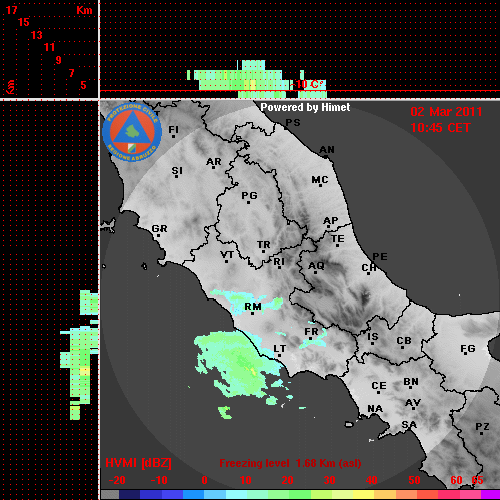Click the SA city label on map
The height and width of the screenshot is (500, 500).
(x=409, y=425)
